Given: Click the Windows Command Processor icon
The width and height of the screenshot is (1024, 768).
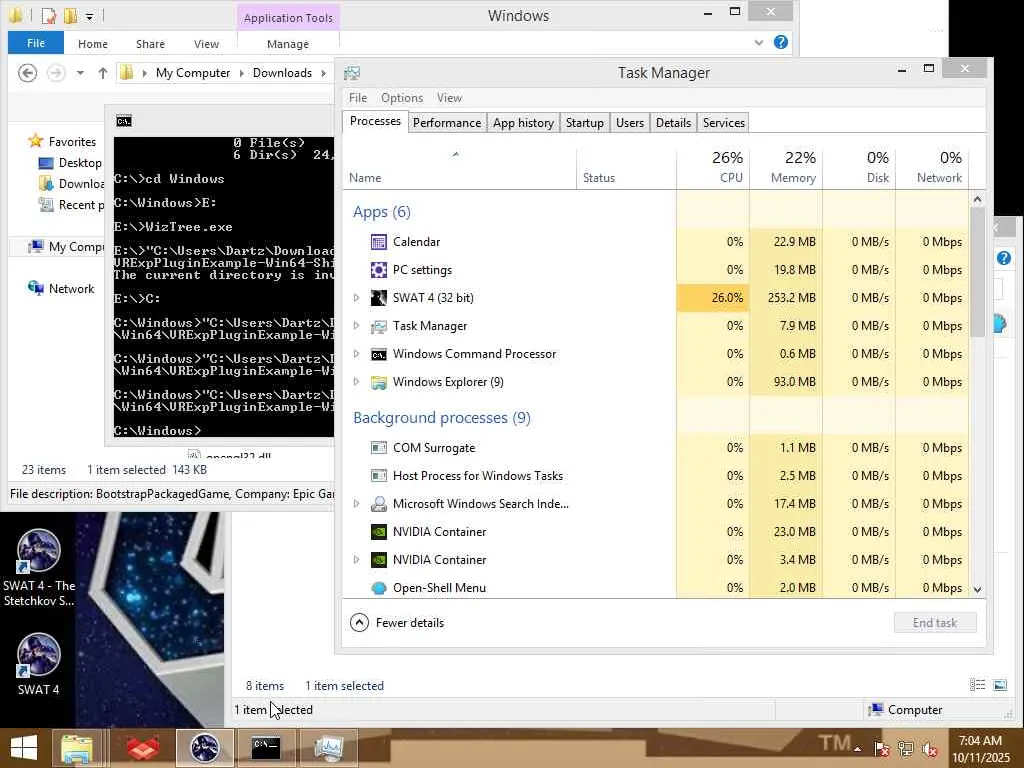Looking at the screenshot, I should coord(378,354).
